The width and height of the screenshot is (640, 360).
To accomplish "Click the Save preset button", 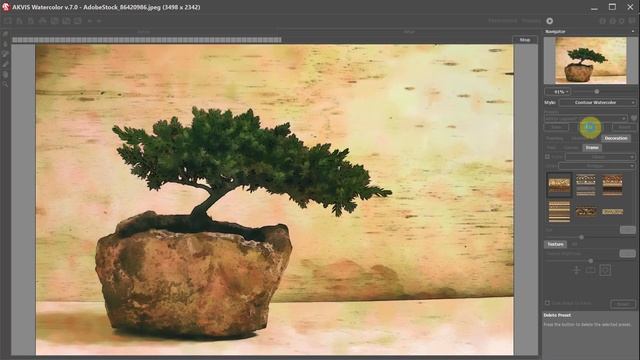I will point(556,127).
